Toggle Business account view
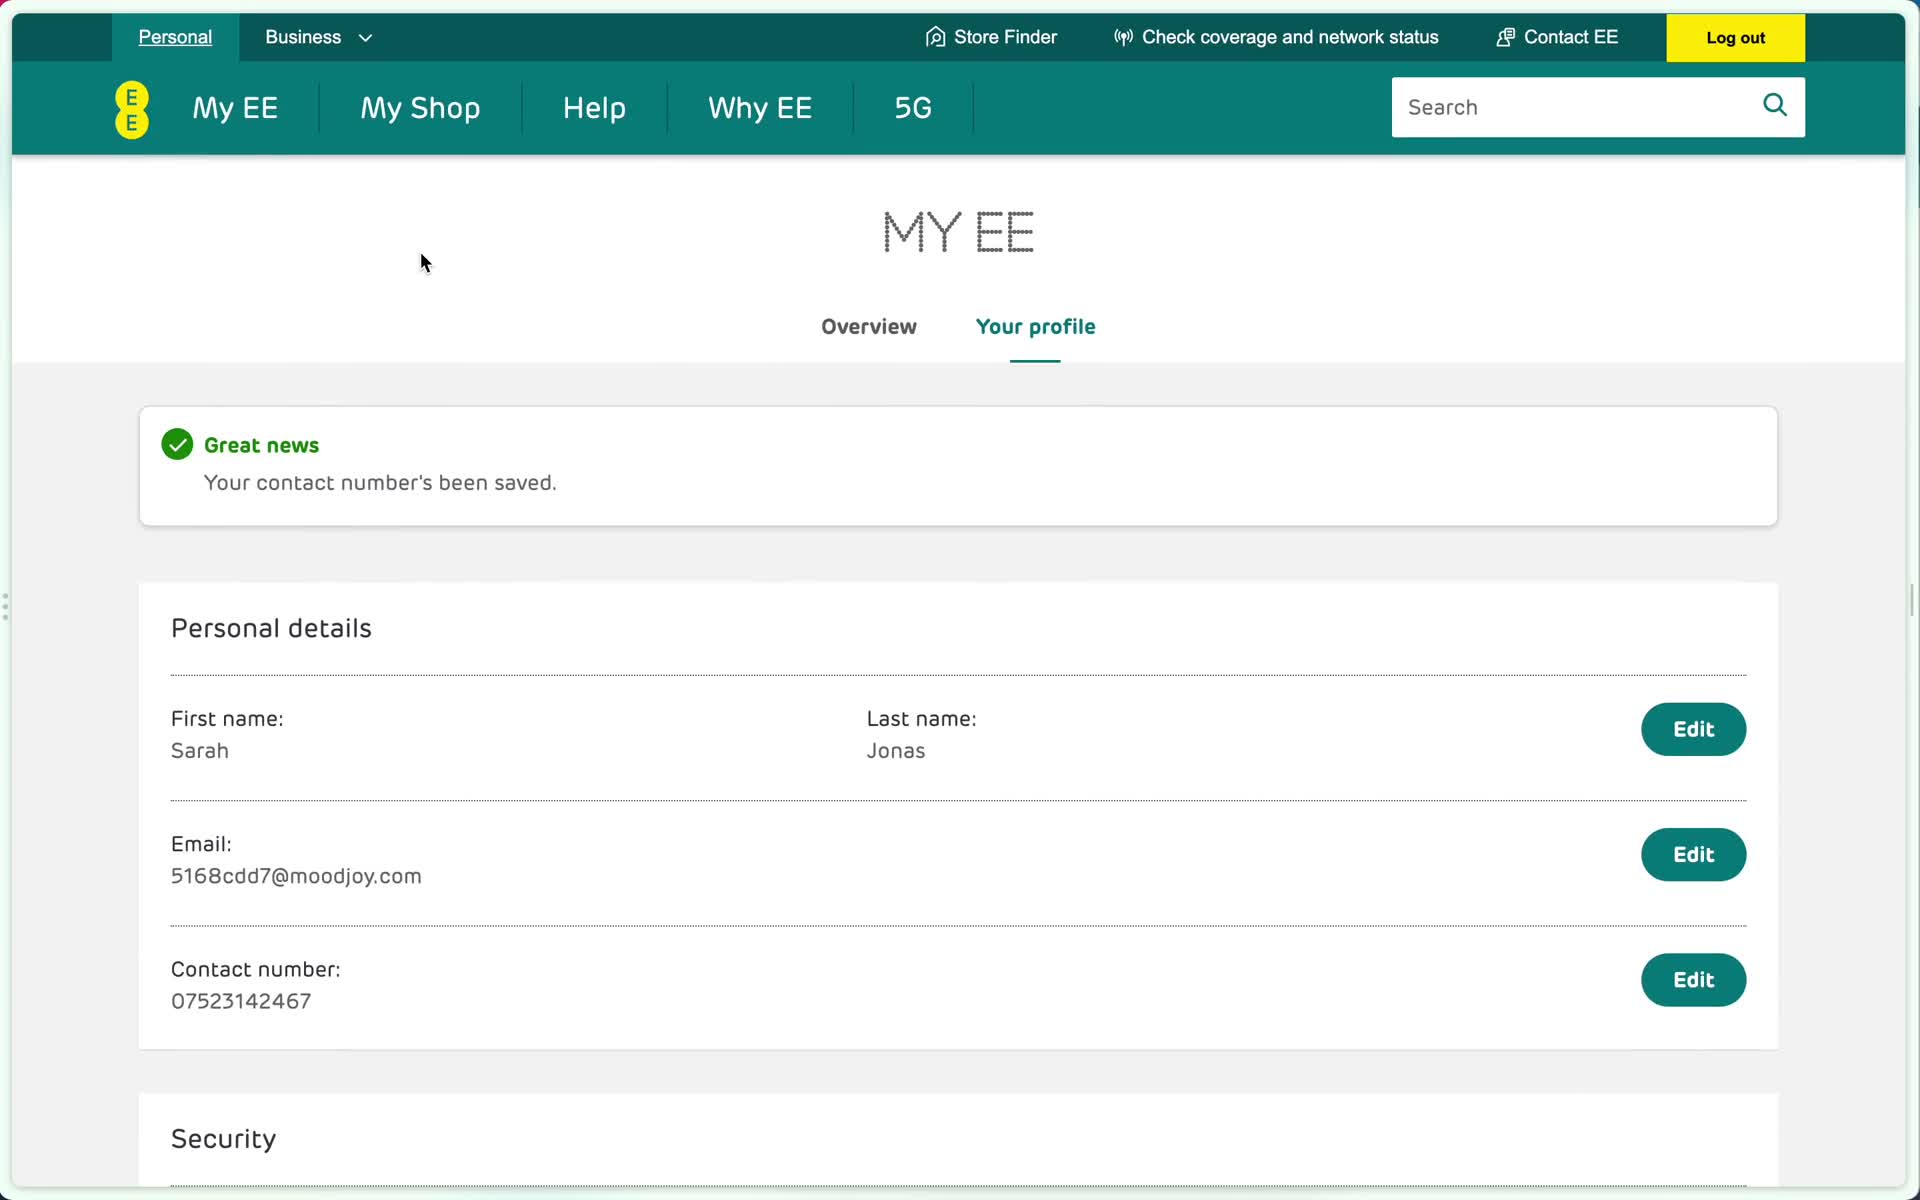This screenshot has width=1920, height=1200. tap(317, 37)
